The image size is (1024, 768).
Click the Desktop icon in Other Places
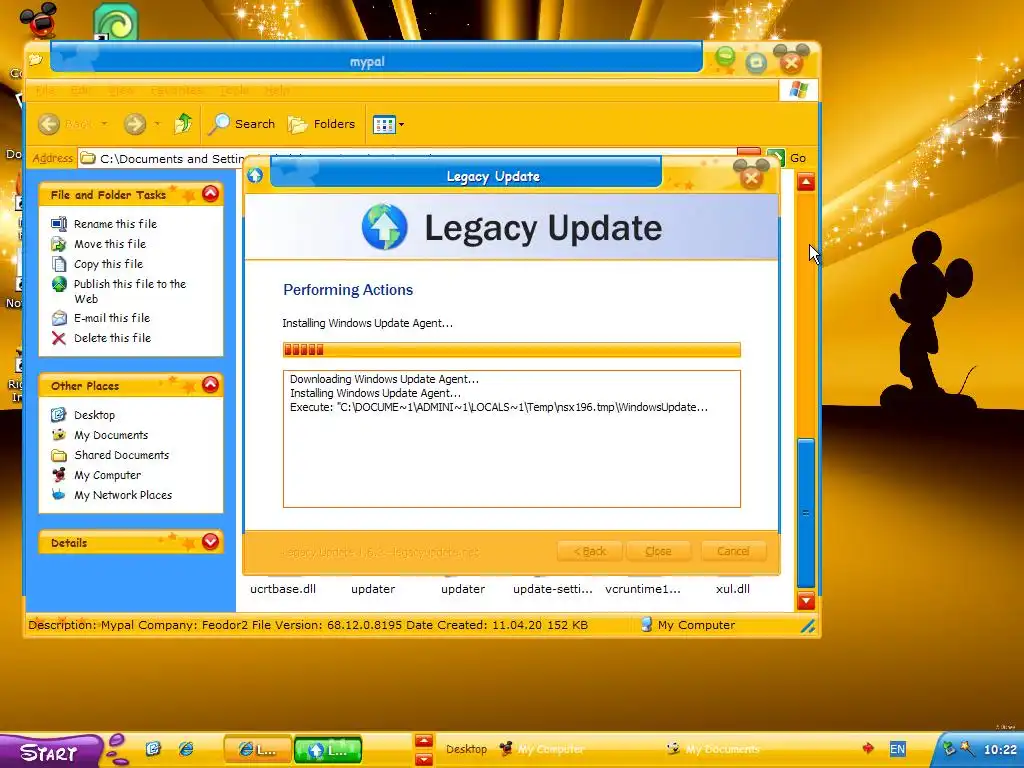pos(59,415)
